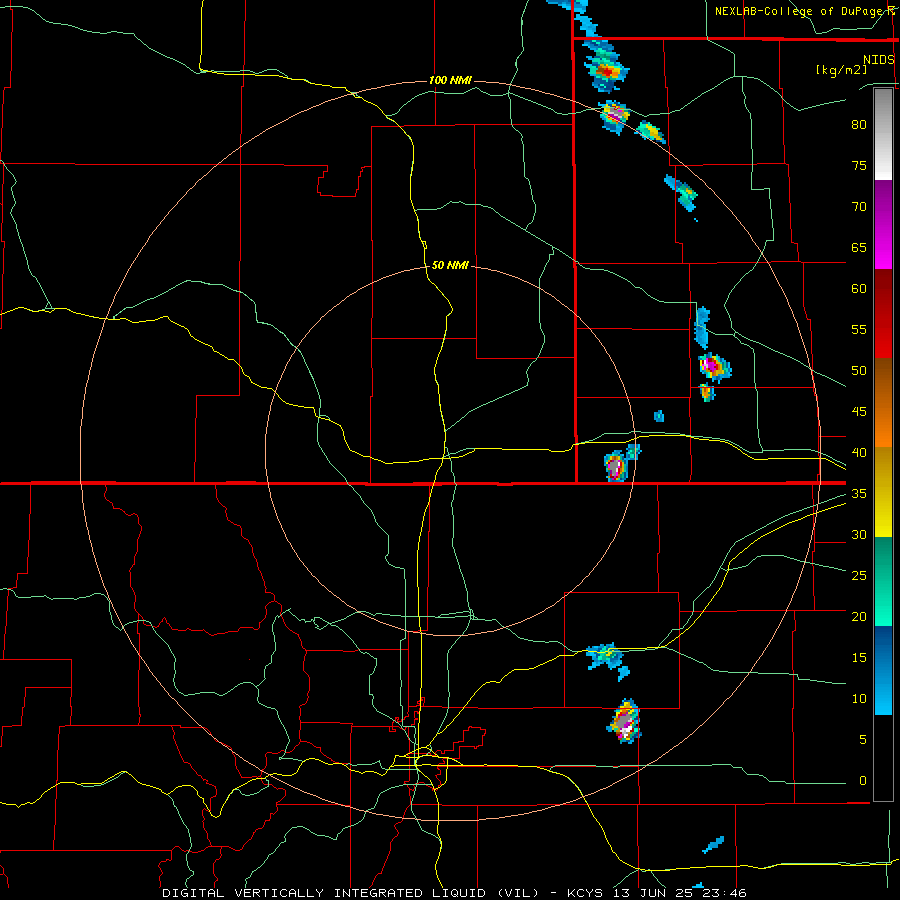
Task: Click the "[kg/m2]" units label
Action: (841, 70)
